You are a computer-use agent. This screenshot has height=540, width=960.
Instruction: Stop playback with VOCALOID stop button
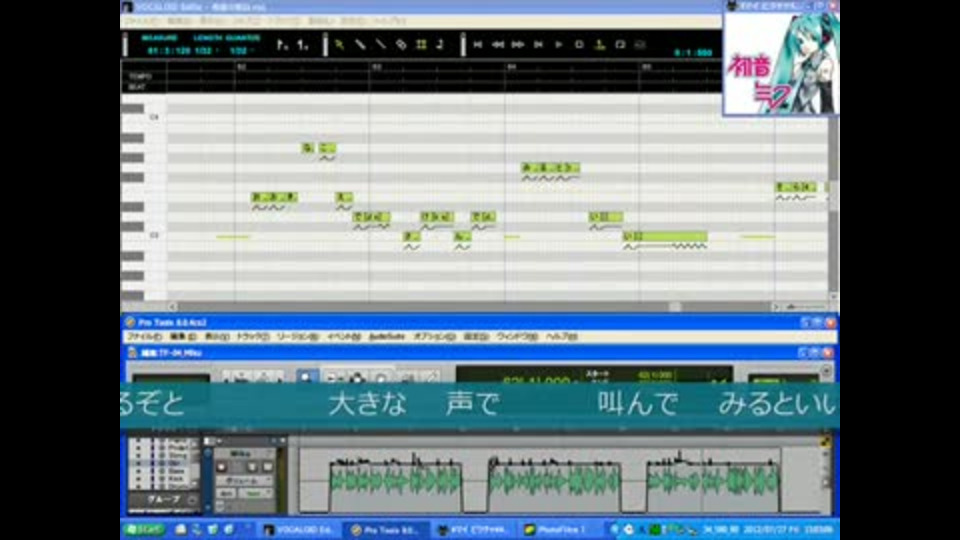[579, 45]
